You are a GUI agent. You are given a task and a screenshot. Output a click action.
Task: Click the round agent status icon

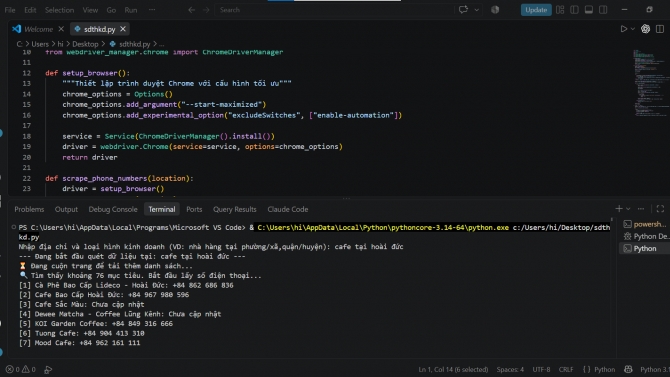click(x=495, y=9)
